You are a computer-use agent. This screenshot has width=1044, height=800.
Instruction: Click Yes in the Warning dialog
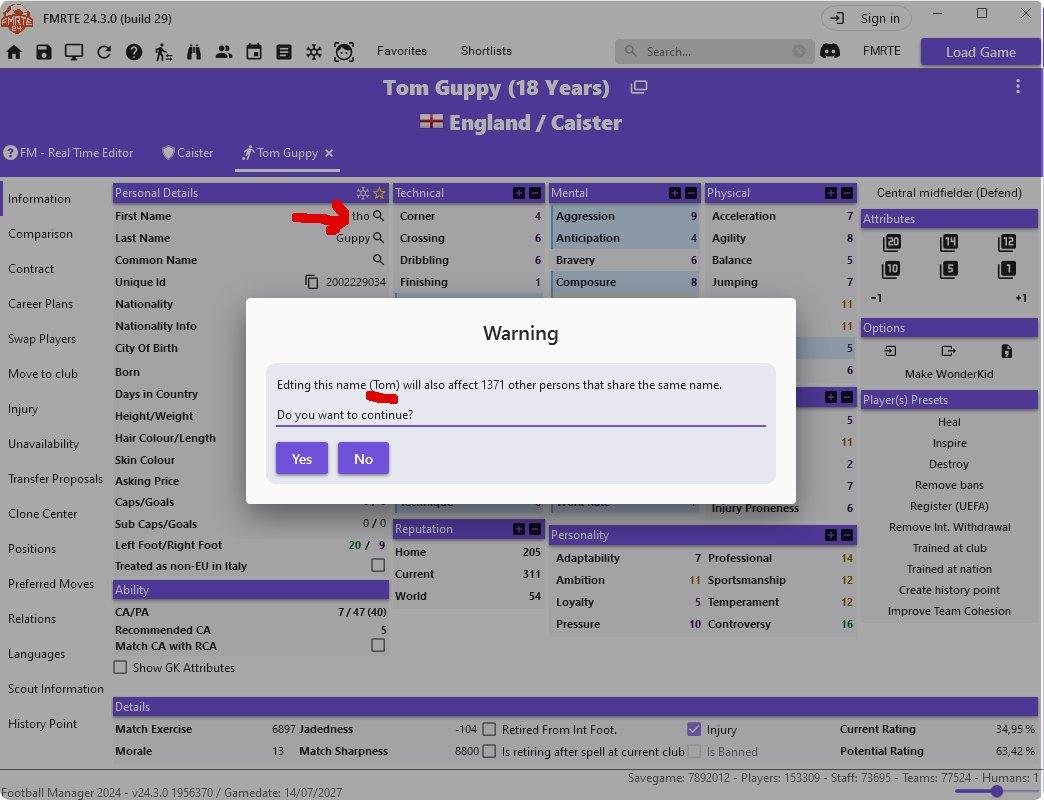(x=301, y=458)
